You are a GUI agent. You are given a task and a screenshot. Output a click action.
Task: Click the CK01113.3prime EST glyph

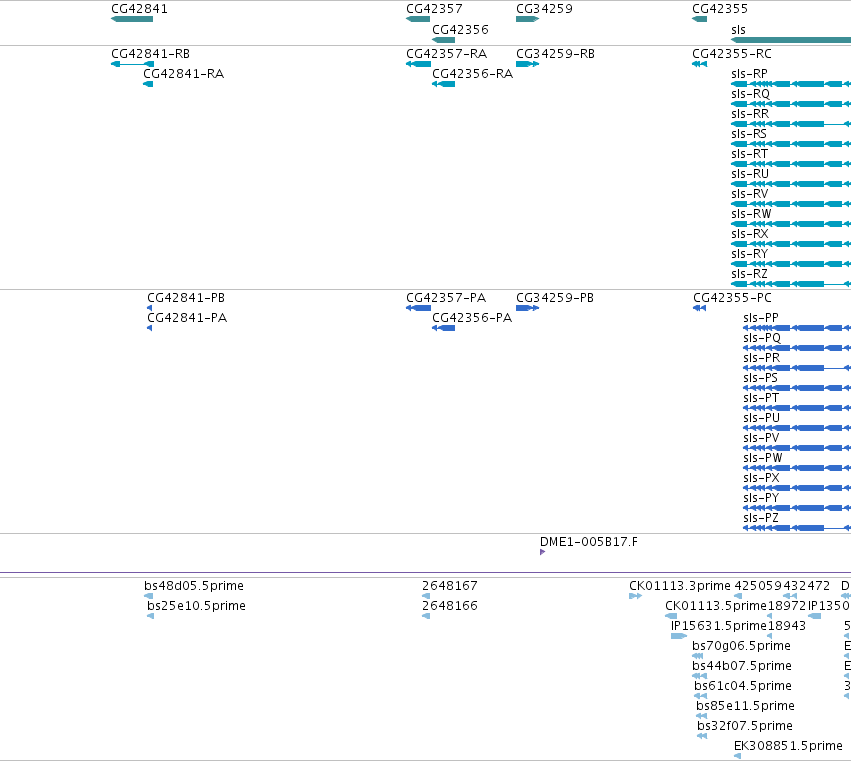point(636,596)
